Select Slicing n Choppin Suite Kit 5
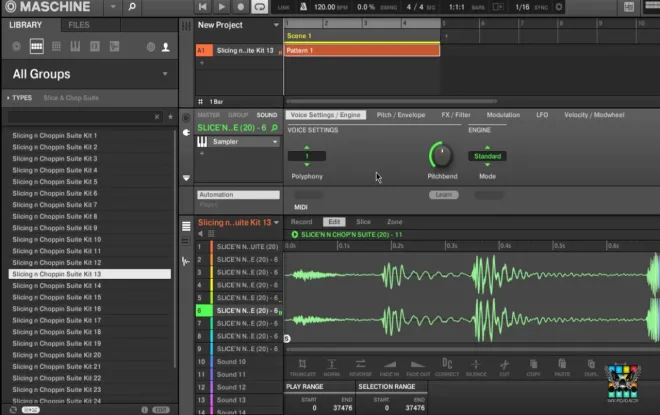 pyautogui.click(x=55, y=182)
